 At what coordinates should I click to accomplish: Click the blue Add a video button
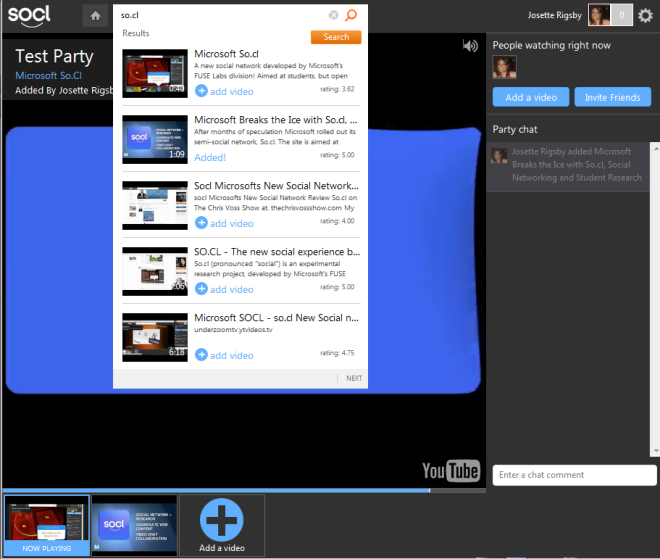[531, 97]
